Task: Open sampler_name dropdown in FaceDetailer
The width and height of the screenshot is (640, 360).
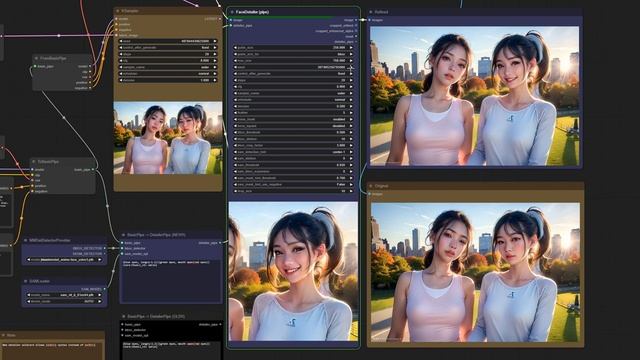Action: pyautogui.click(x=293, y=93)
